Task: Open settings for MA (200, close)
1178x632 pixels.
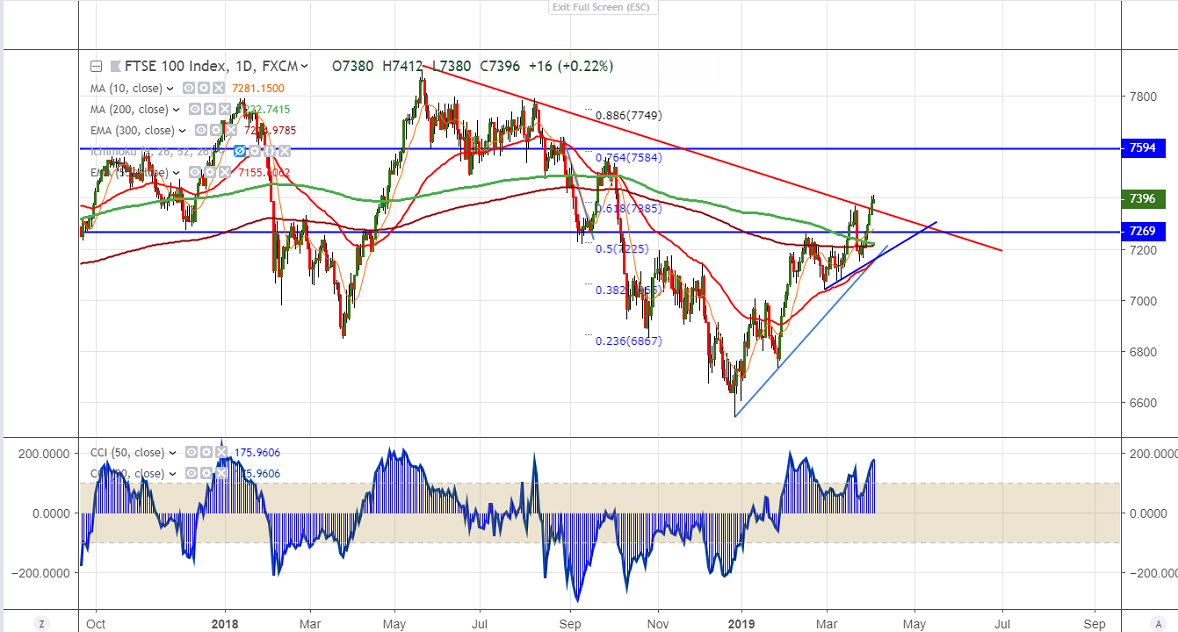Action: 210,109
